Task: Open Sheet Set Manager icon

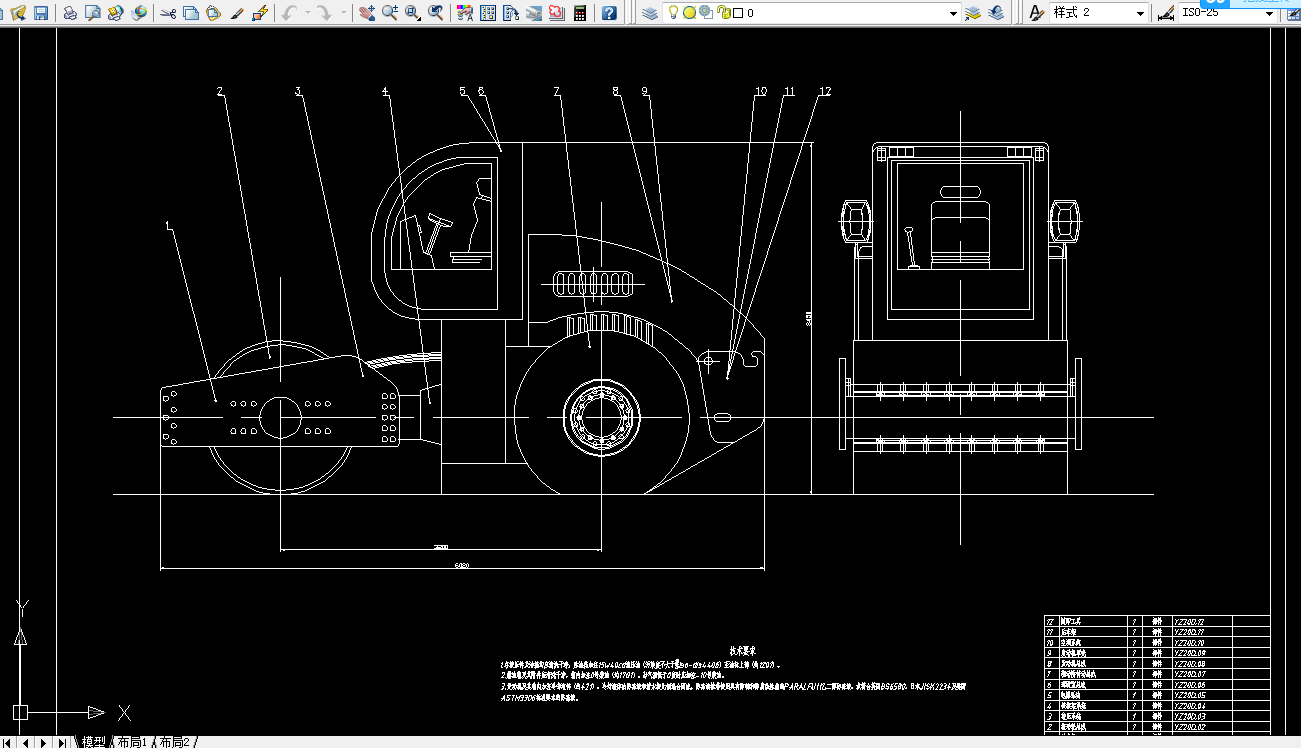Action: pyautogui.click(x=534, y=13)
